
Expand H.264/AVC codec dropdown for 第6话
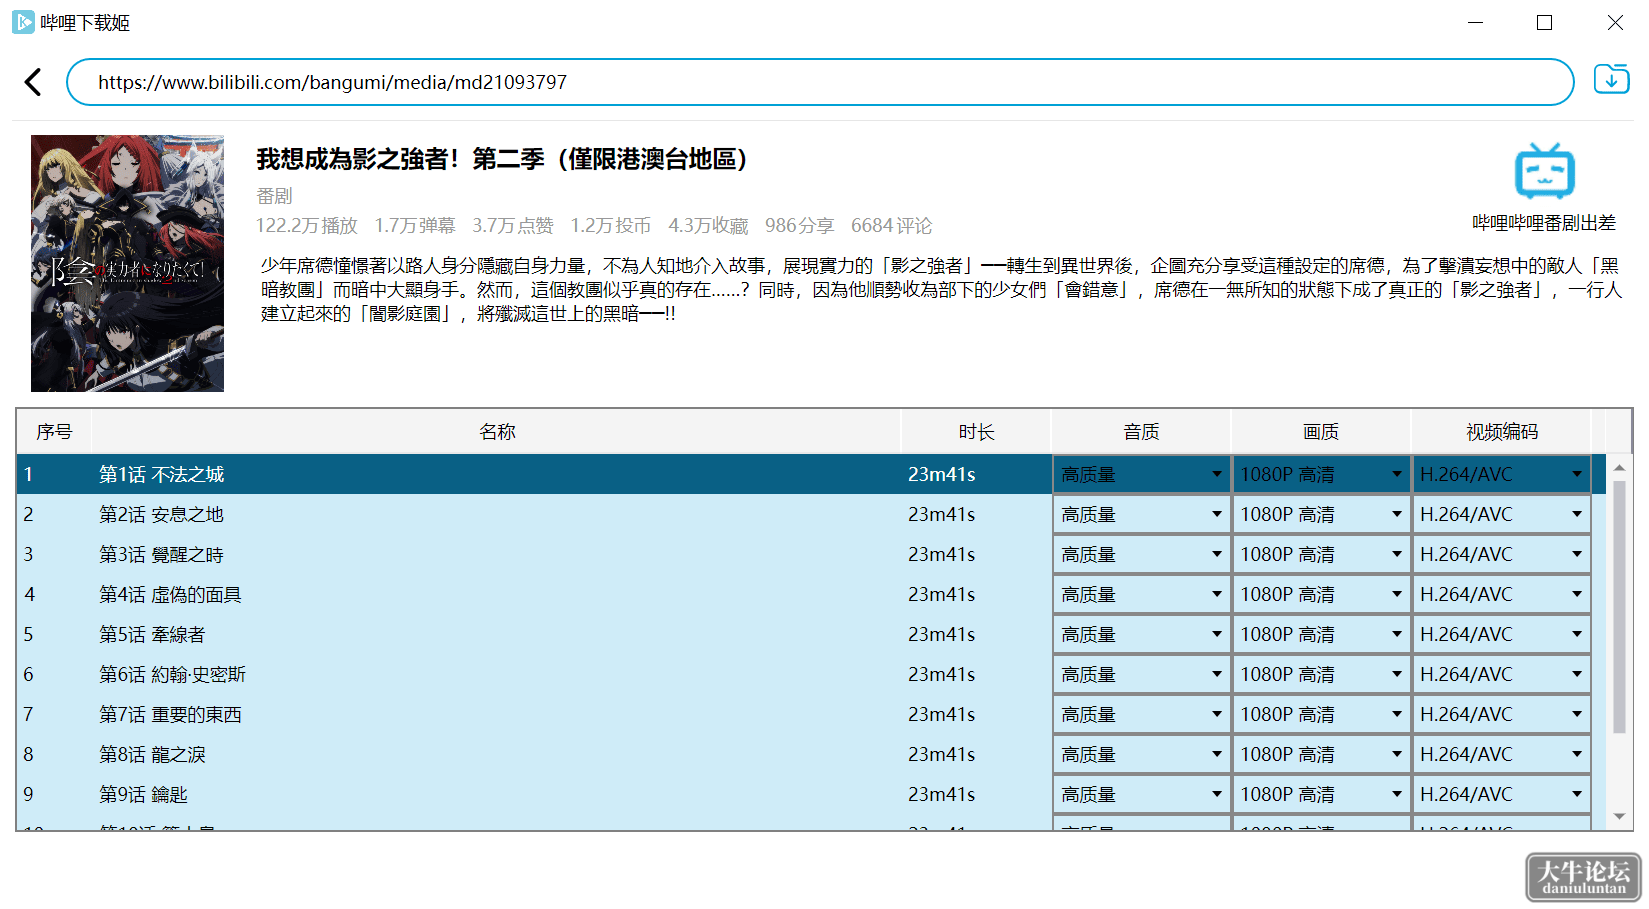[x=1501, y=674]
